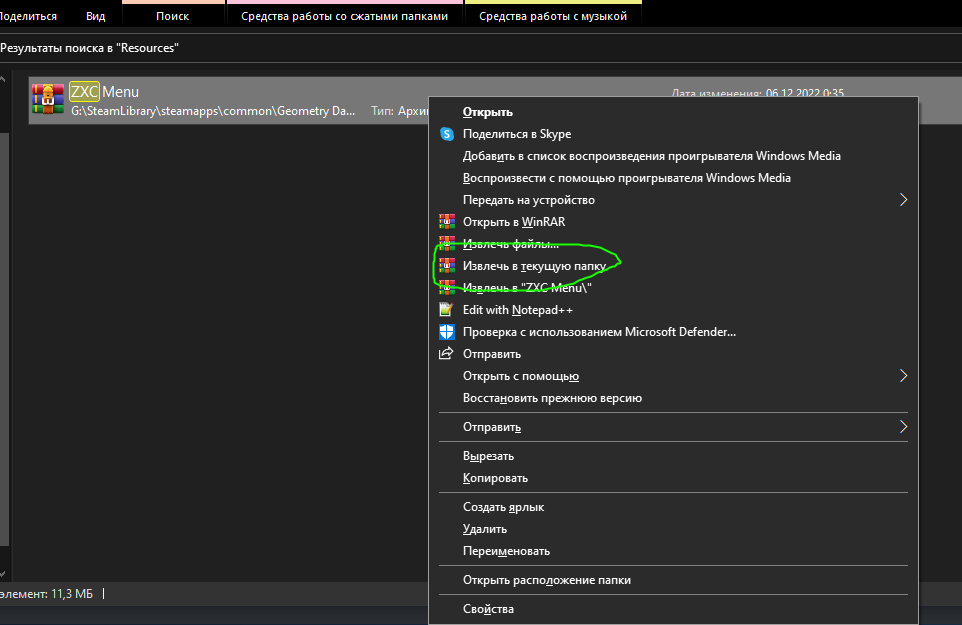Click WinRAR icon beside "Открыть в WinRAR"
962x625 pixels.
(447, 222)
